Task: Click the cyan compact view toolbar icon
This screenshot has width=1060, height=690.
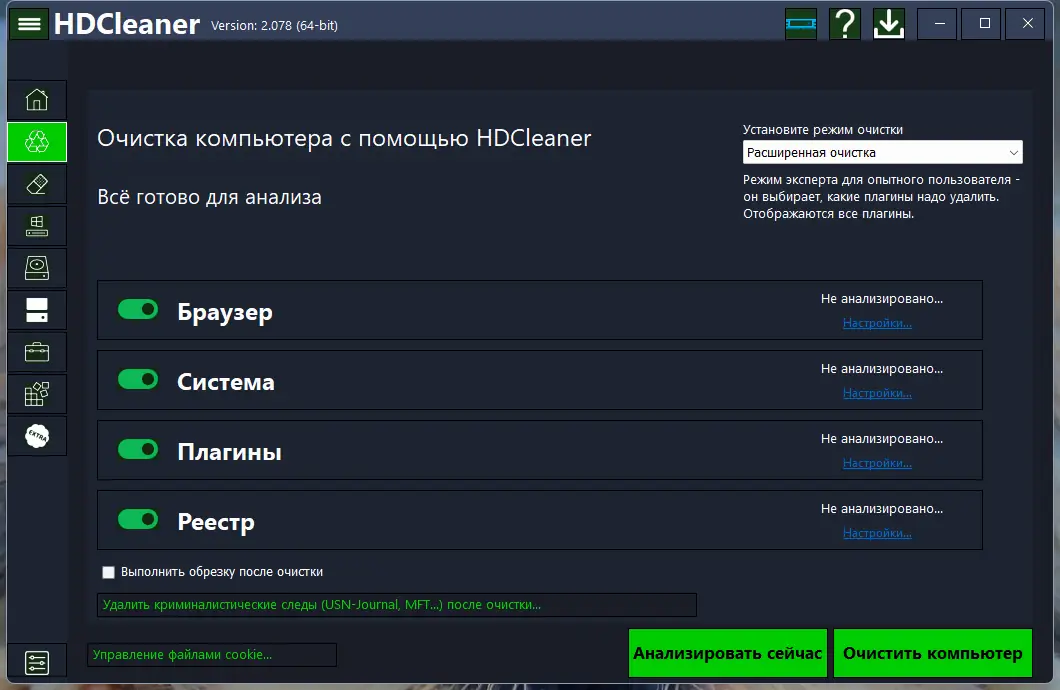Action: pos(801,24)
